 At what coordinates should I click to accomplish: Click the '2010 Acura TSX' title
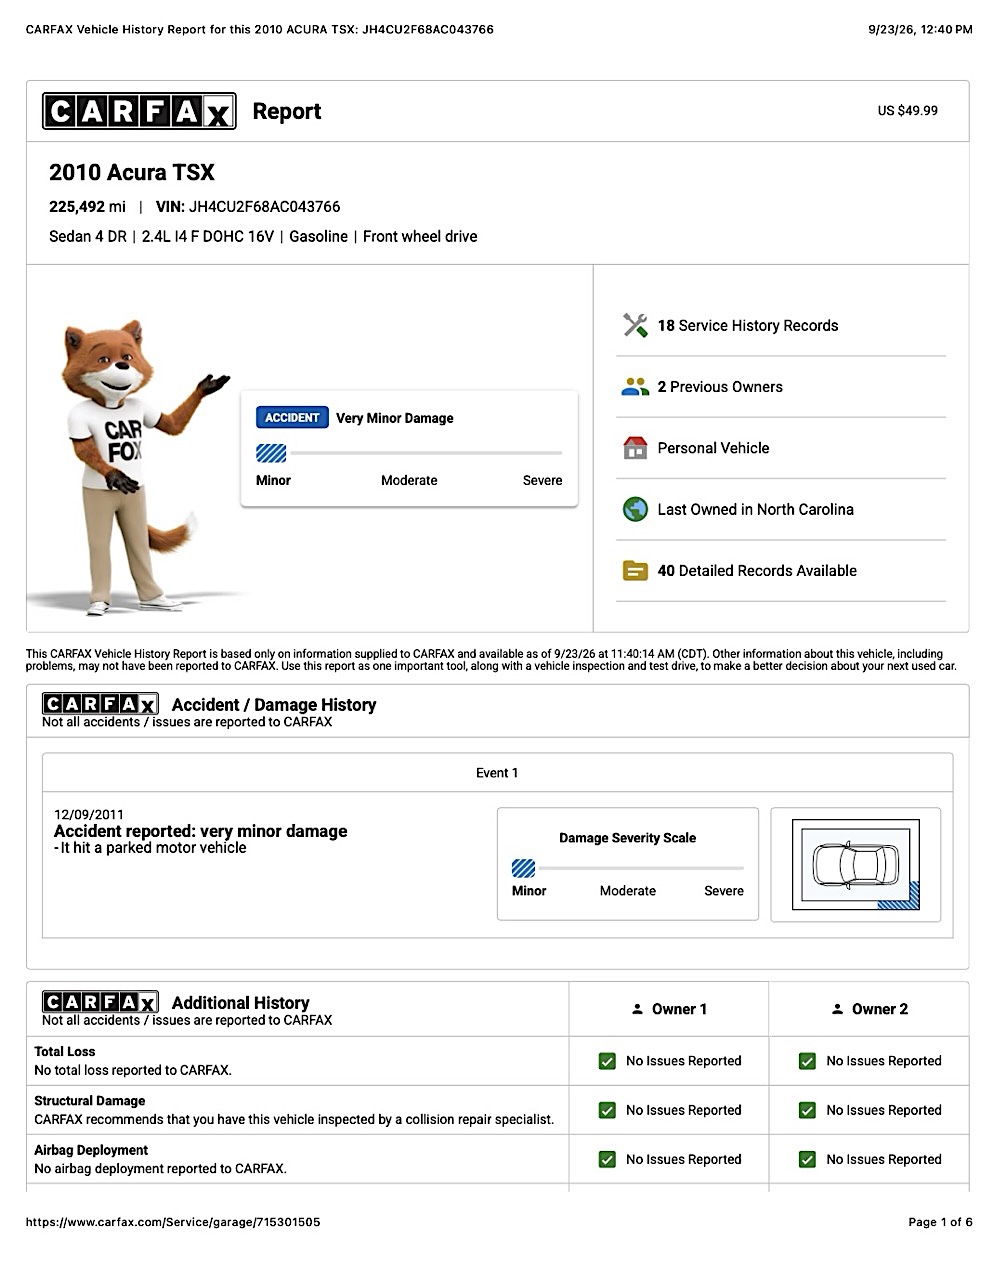pyautogui.click(x=132, y=172)
